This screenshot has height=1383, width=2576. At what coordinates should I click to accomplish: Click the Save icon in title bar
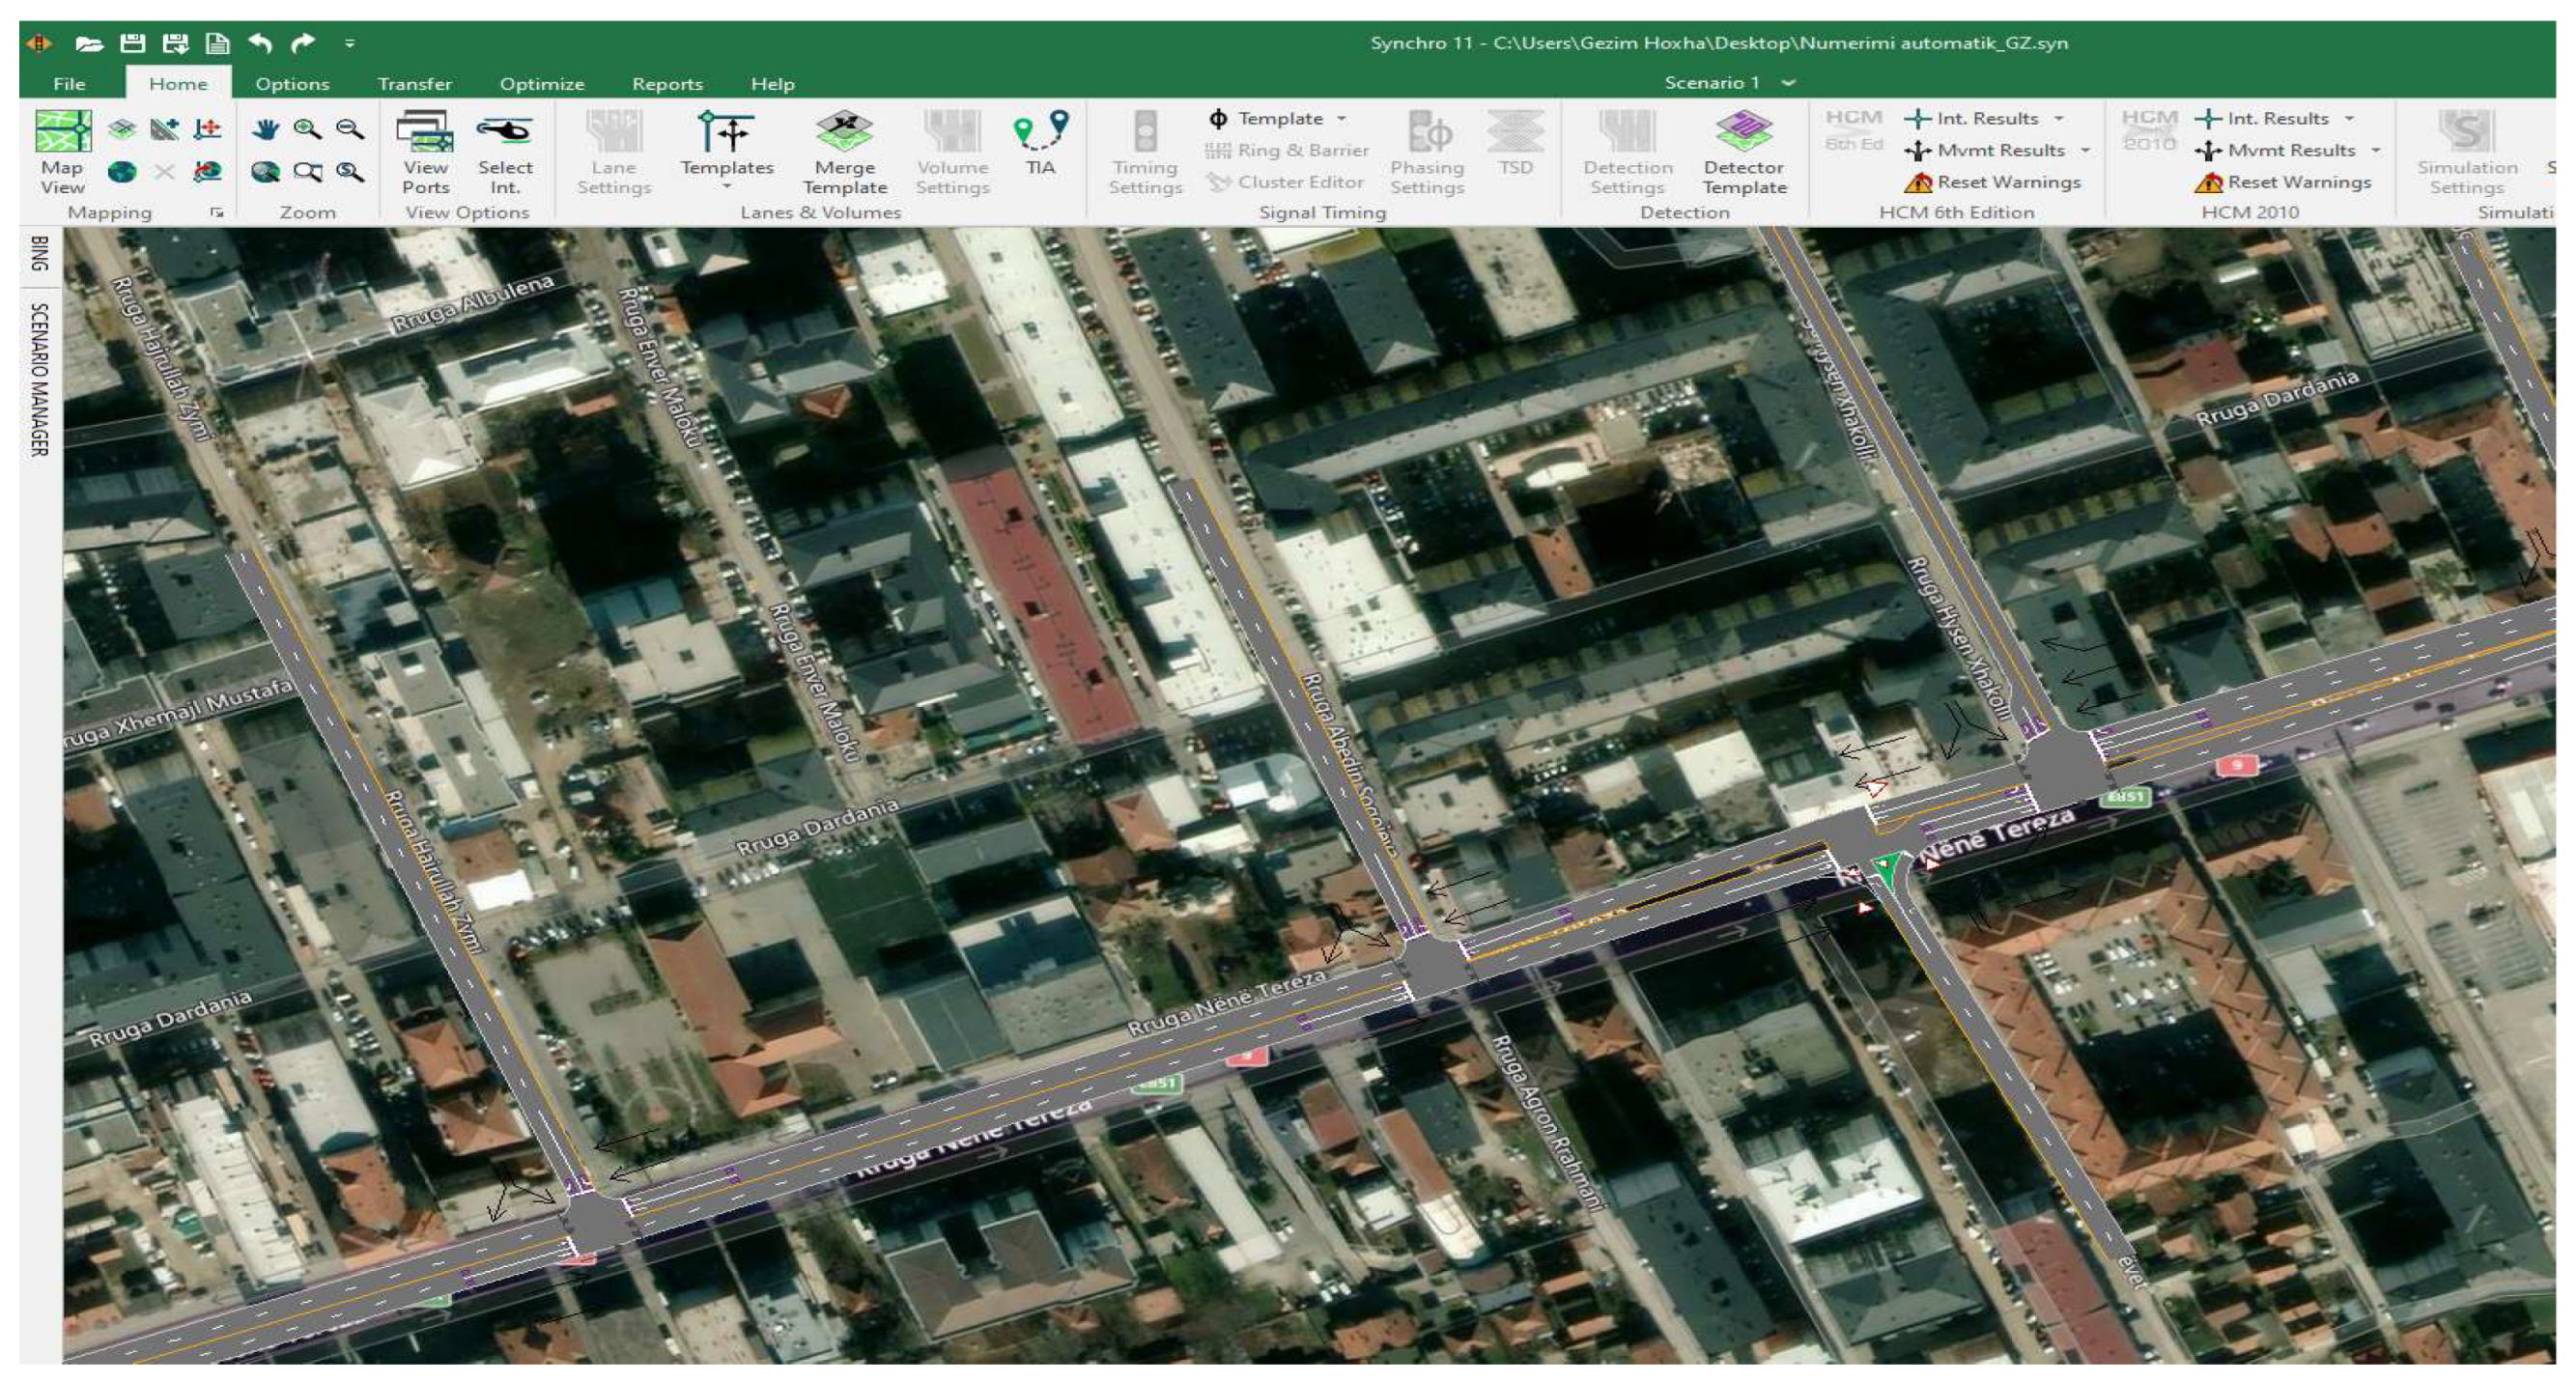pyautogui.click(x=132, y=43)
